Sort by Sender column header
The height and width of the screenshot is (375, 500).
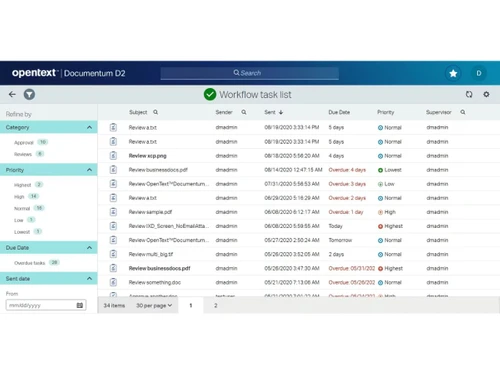224,112
